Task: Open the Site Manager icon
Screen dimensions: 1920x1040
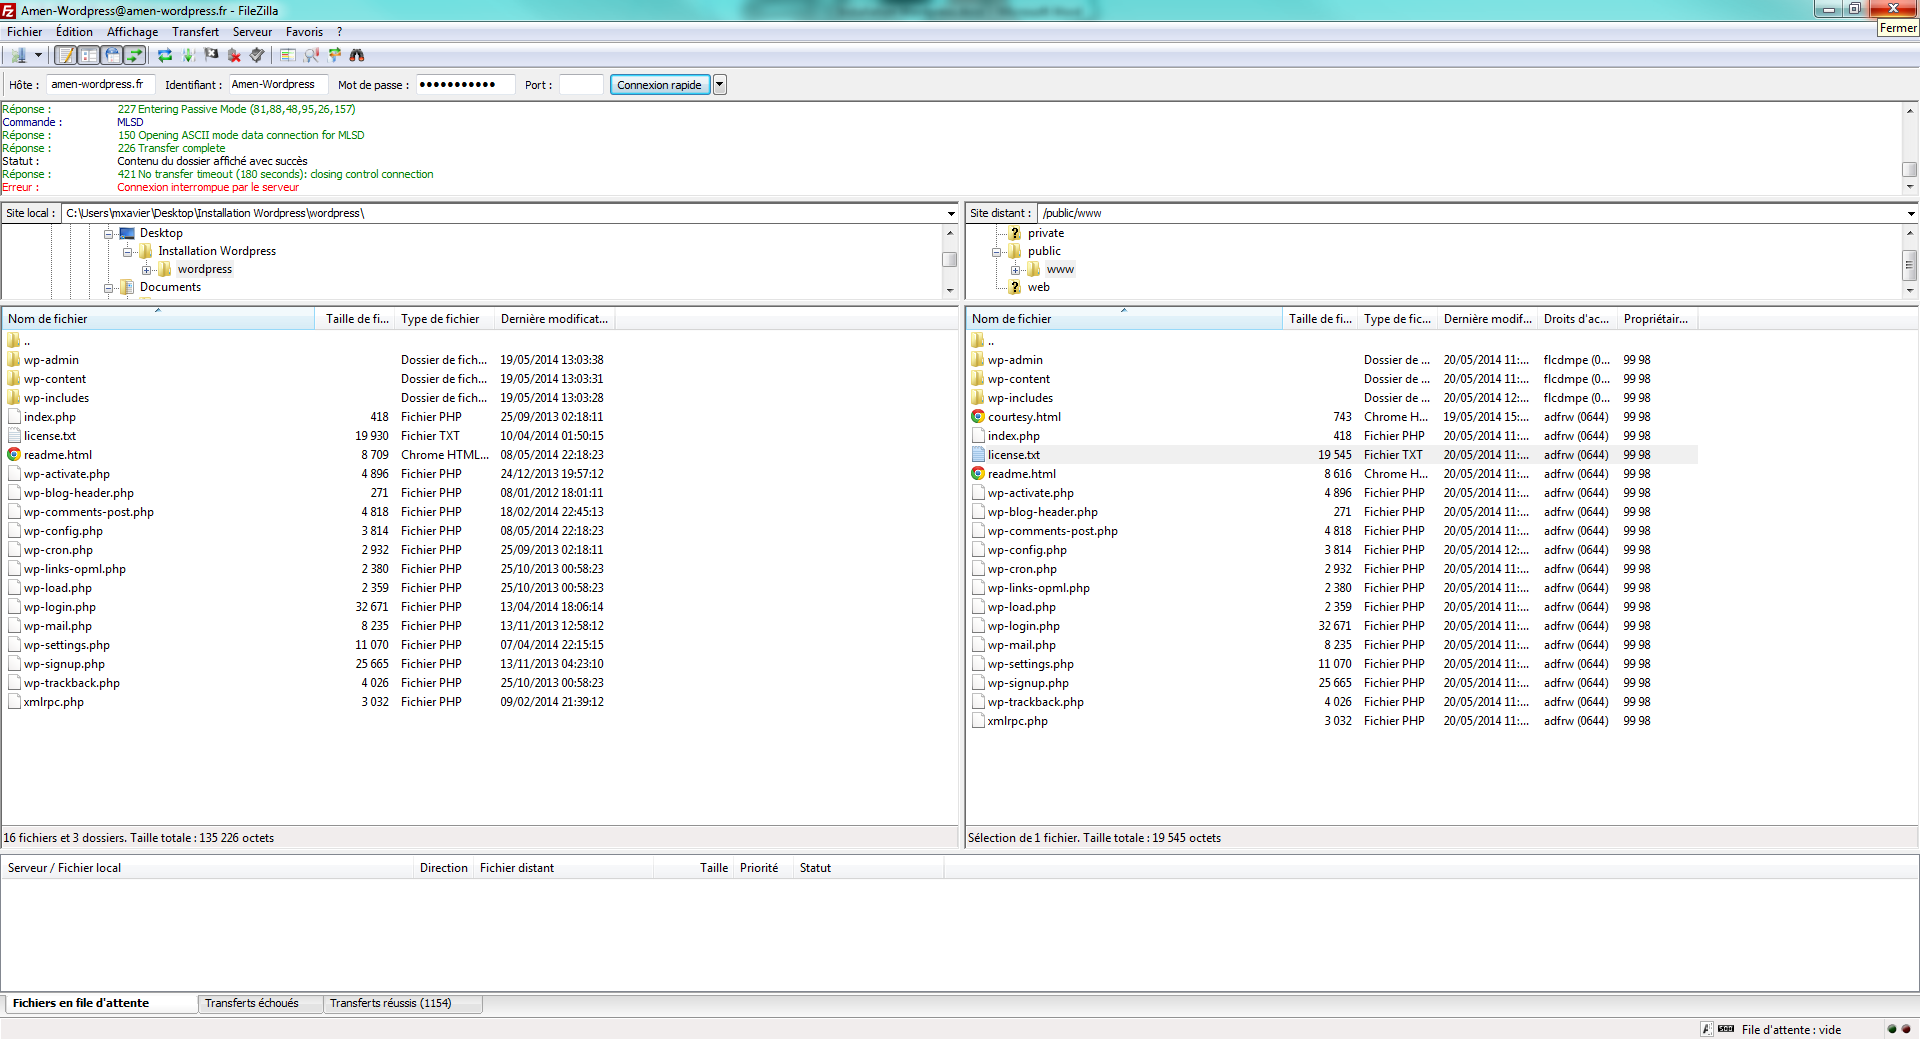Action: click(18, 55)
